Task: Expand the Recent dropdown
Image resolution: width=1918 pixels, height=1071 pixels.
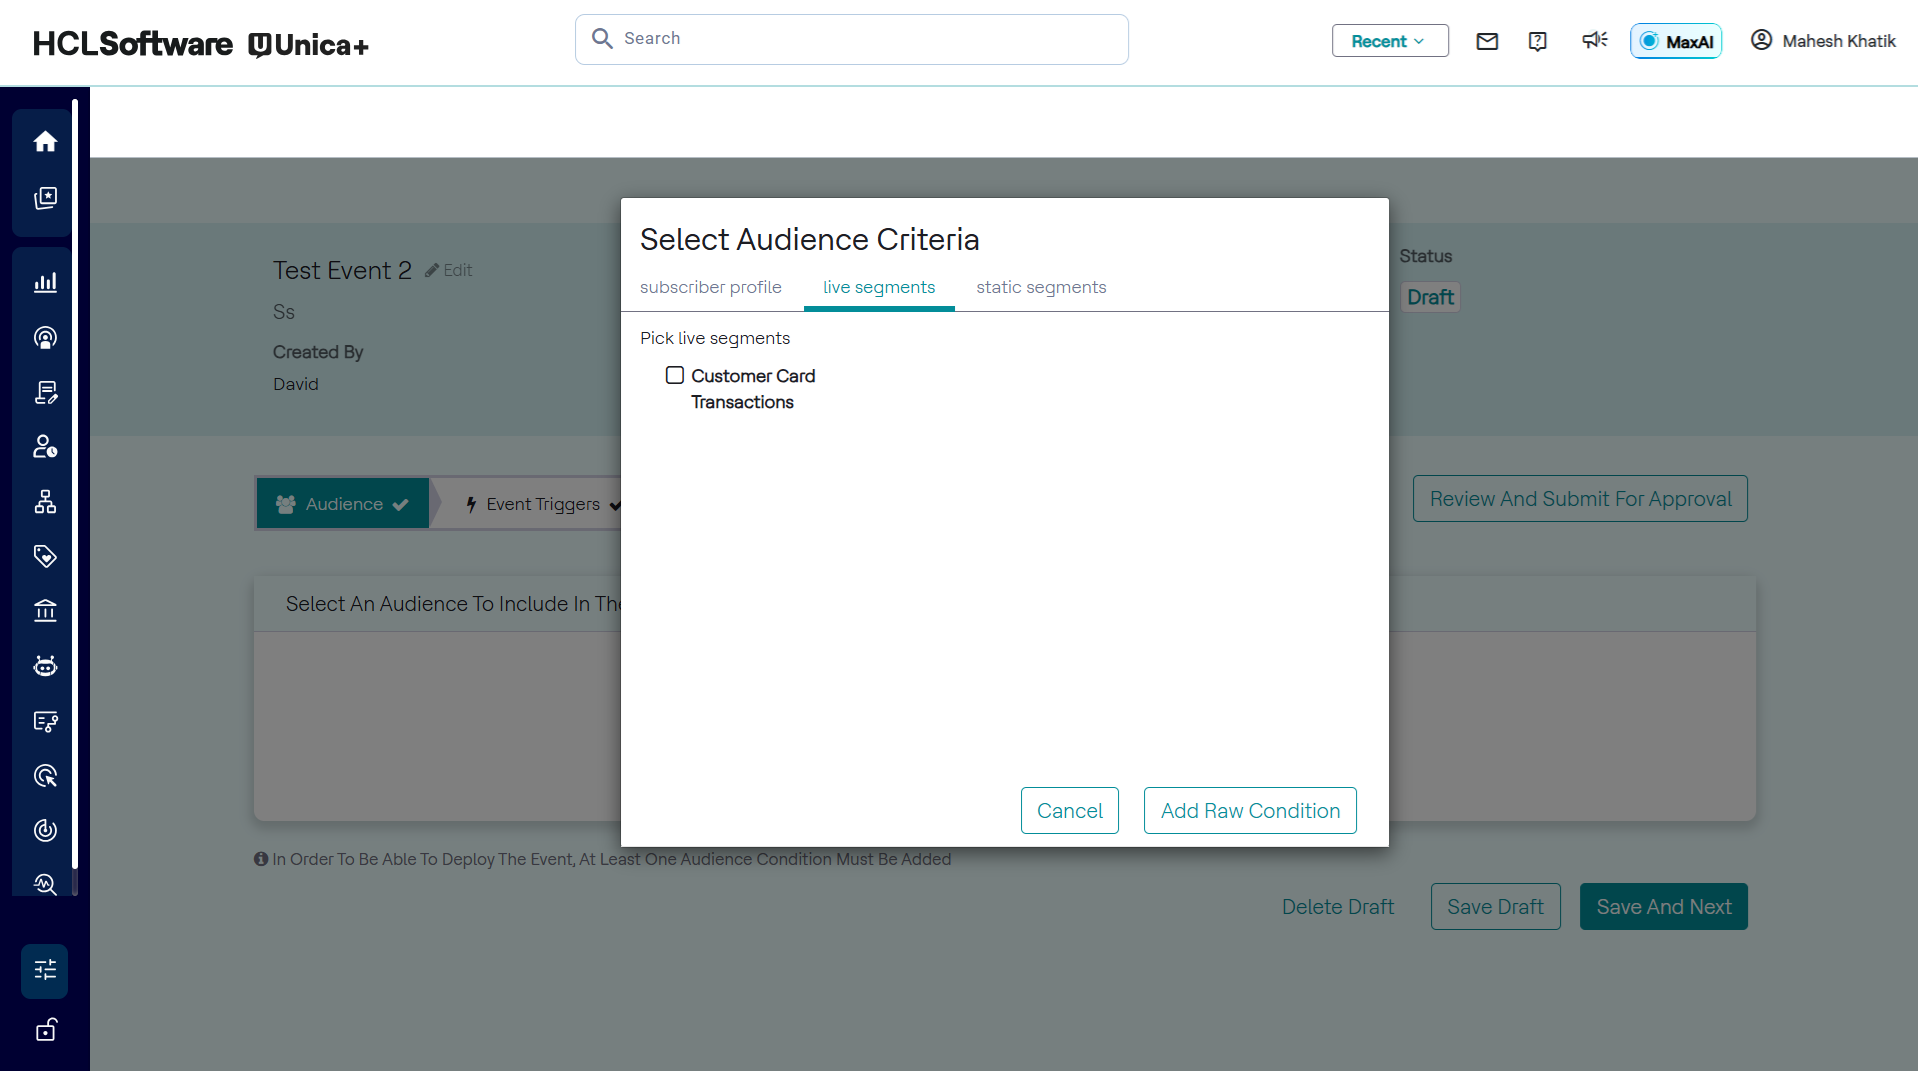Action: pyautogui.click(x=1389, y=41)
